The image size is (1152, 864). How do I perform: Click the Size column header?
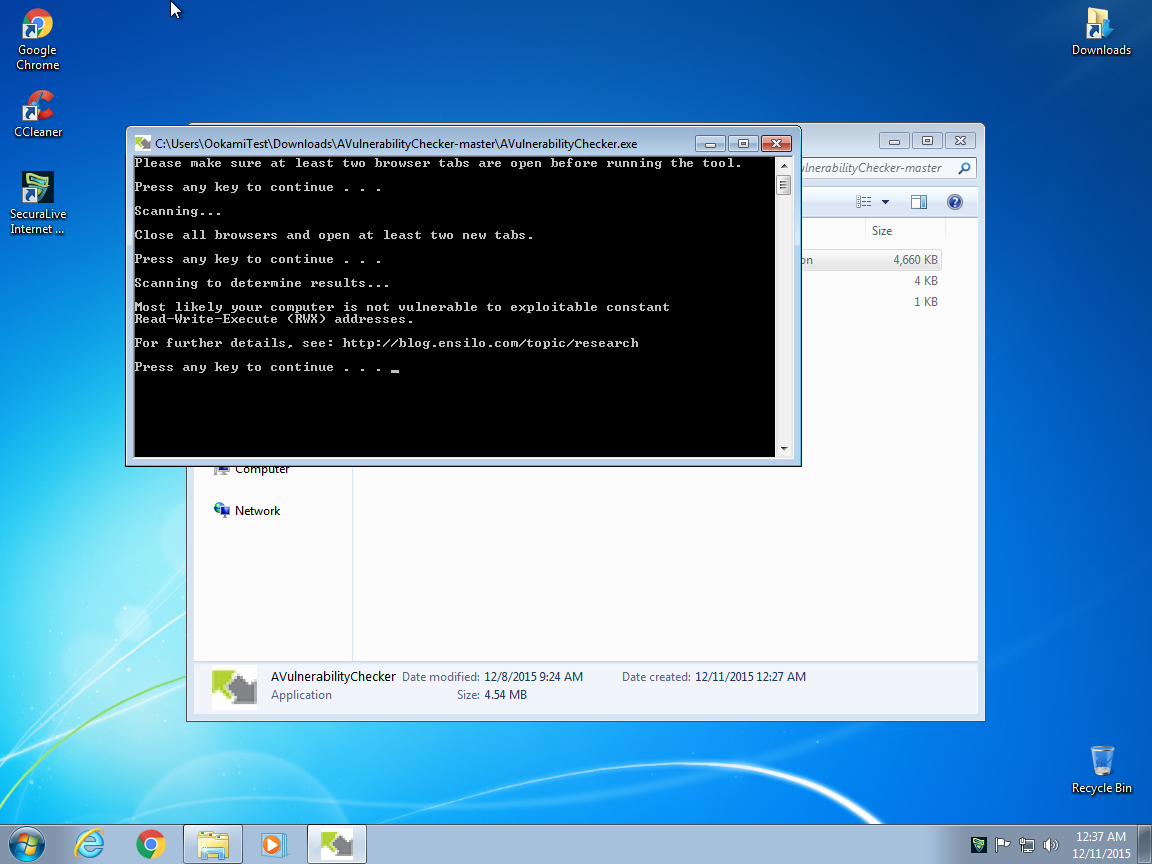[x=882, y=231]
